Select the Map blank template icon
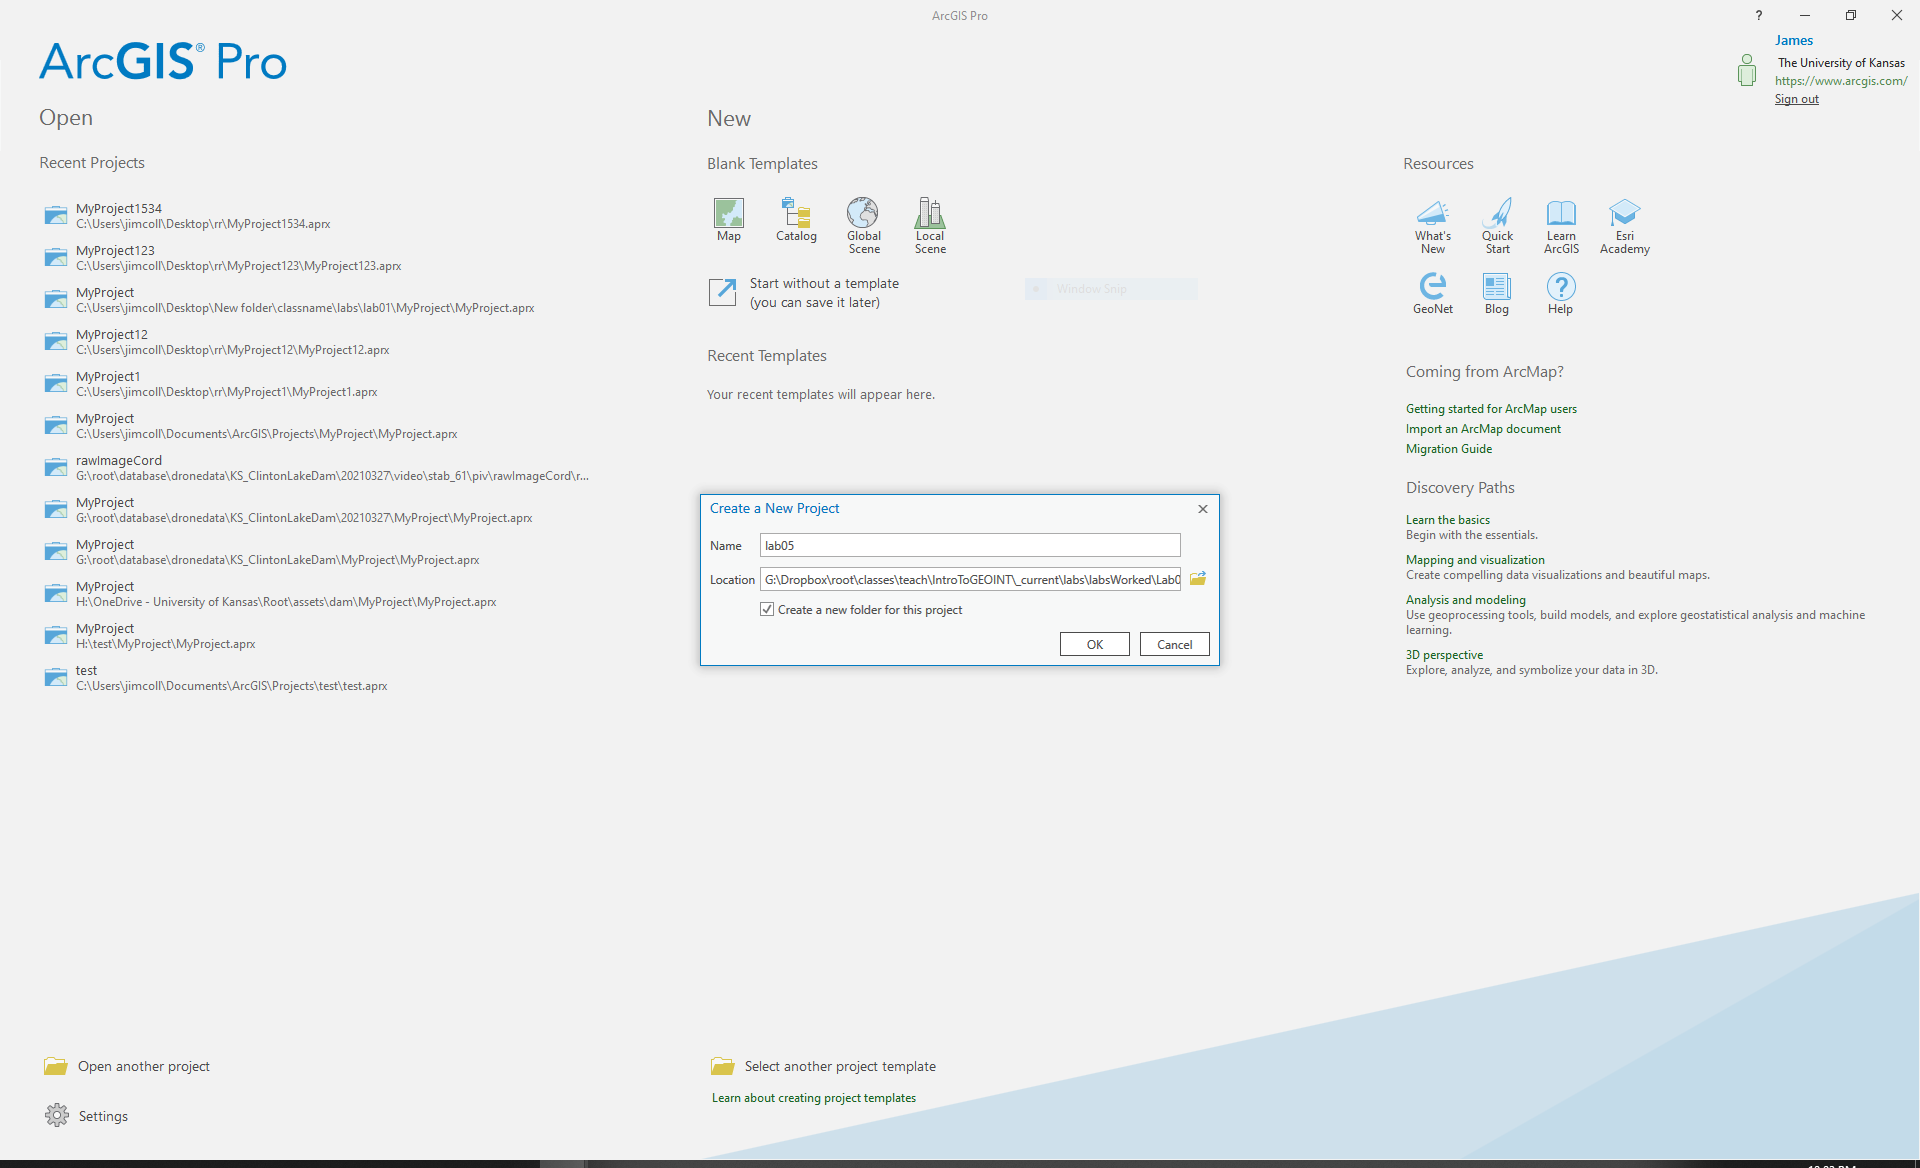 tap(729, 212)
